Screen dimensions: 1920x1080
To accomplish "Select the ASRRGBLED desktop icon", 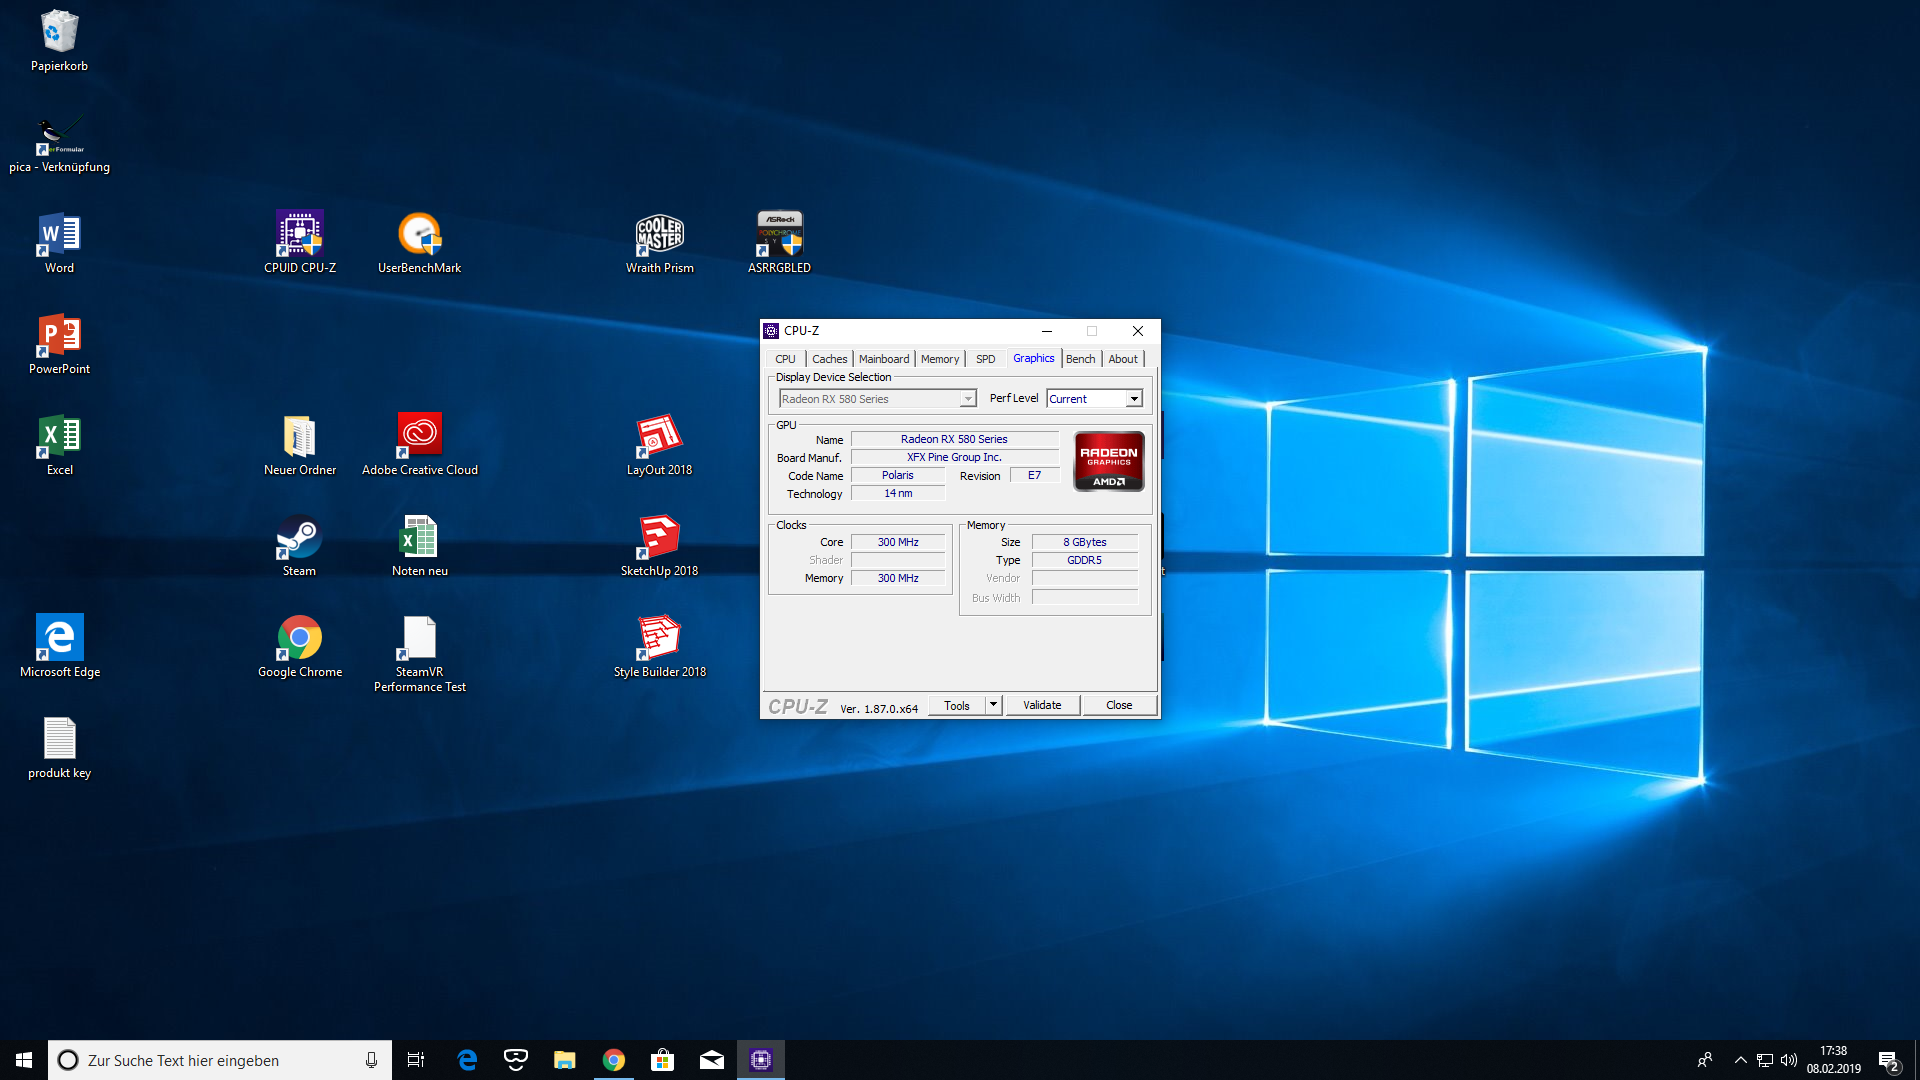I will [x=779, y=244].
